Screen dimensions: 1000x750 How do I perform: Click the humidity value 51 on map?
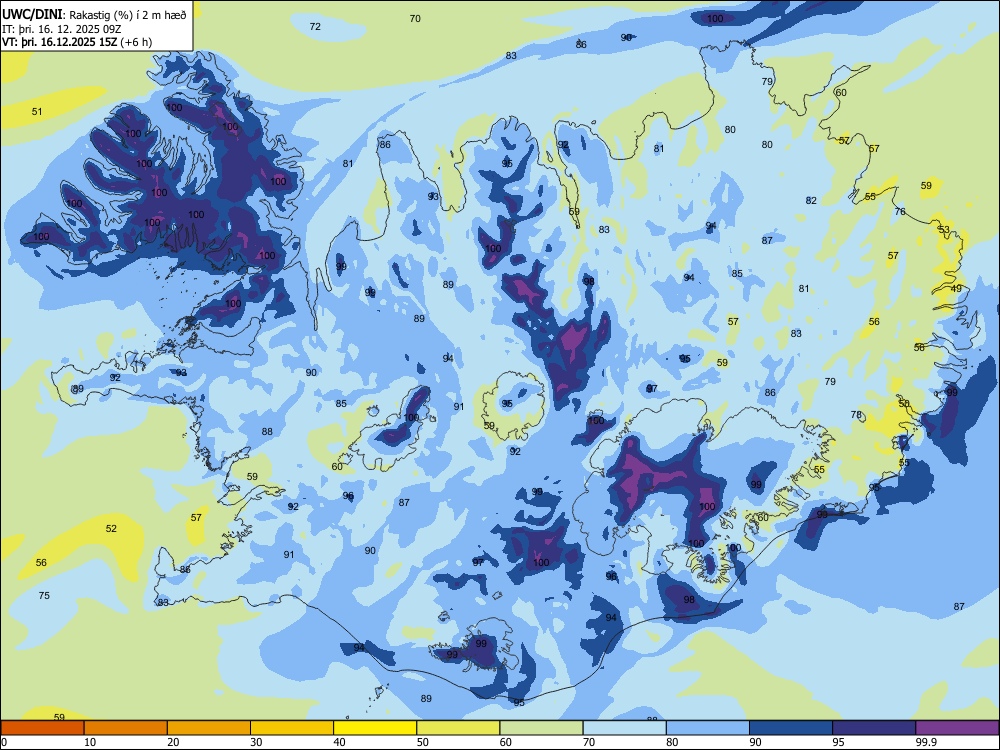(x=37, y=112)
